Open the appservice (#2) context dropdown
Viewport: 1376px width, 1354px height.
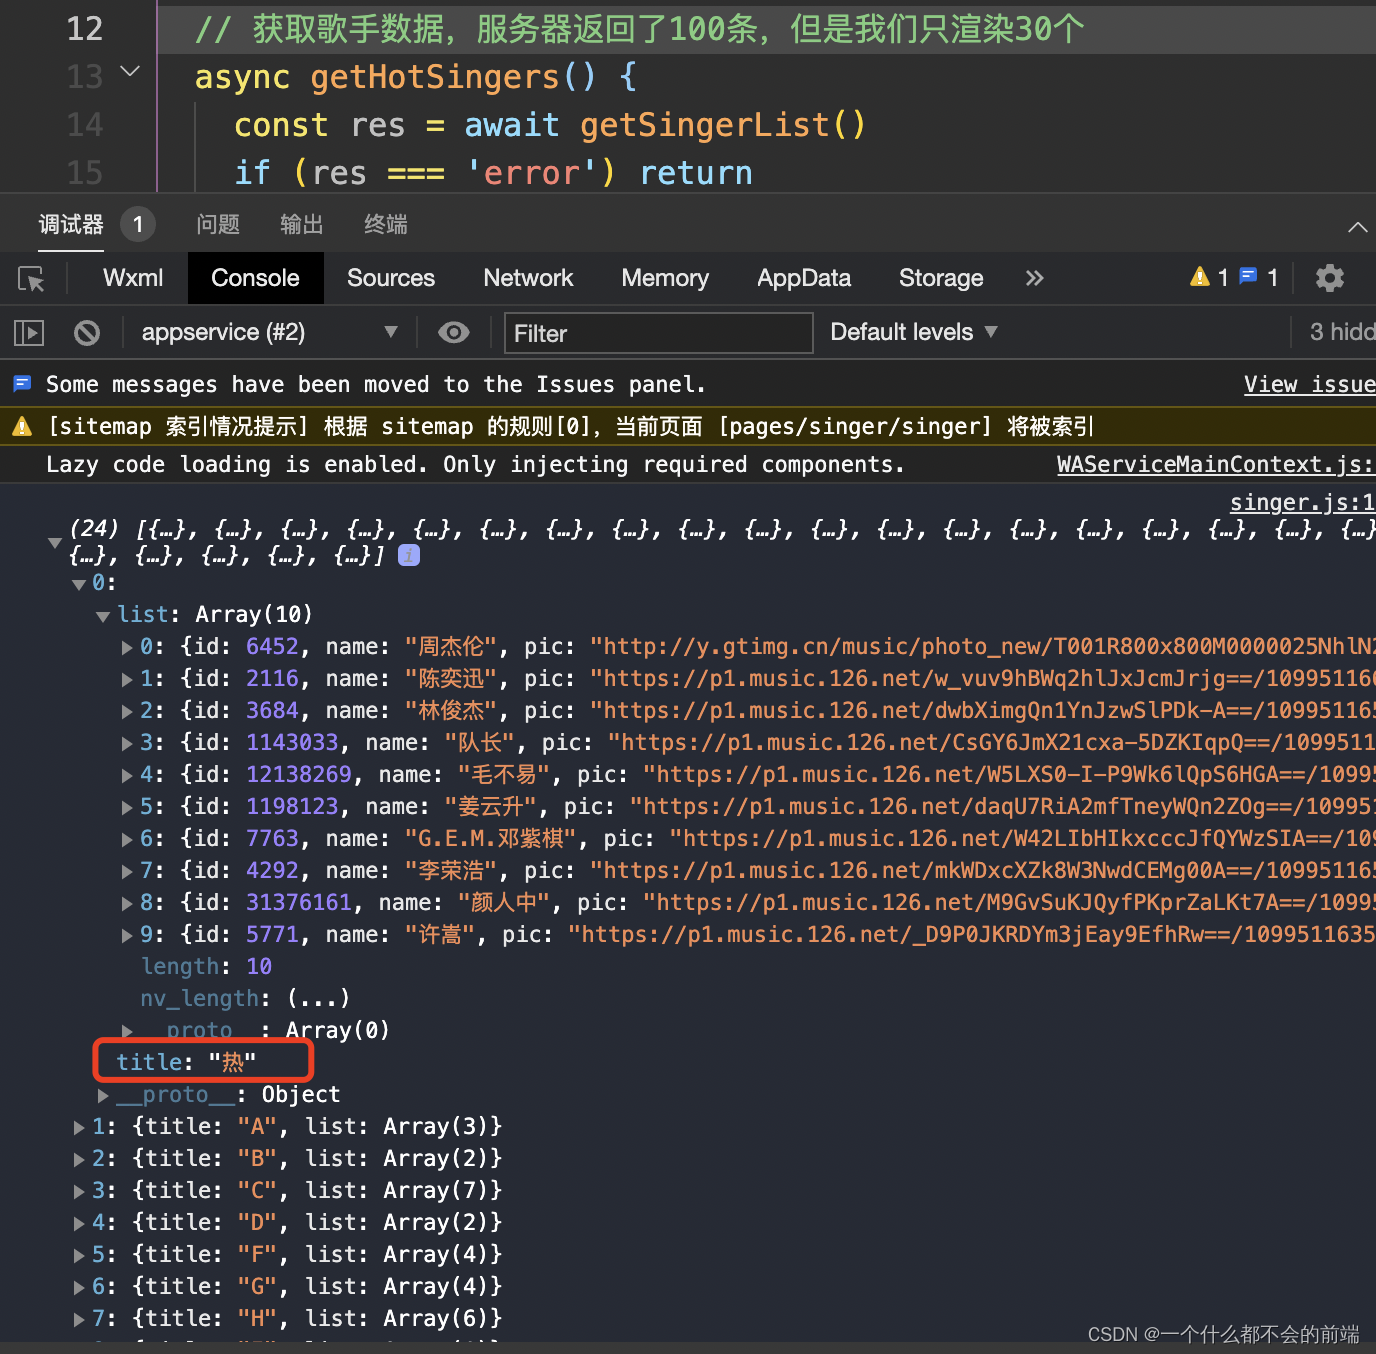pyautogui.click(x=269, y=332)
